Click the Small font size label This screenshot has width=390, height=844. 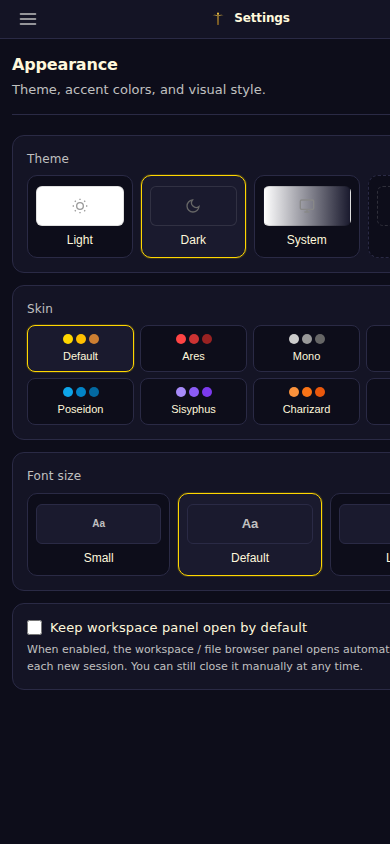98,558
